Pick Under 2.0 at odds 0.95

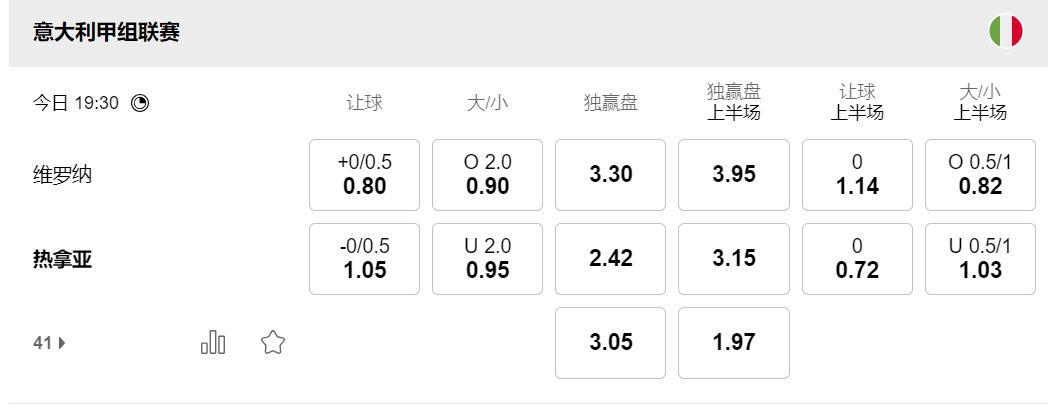pos(487,259)
